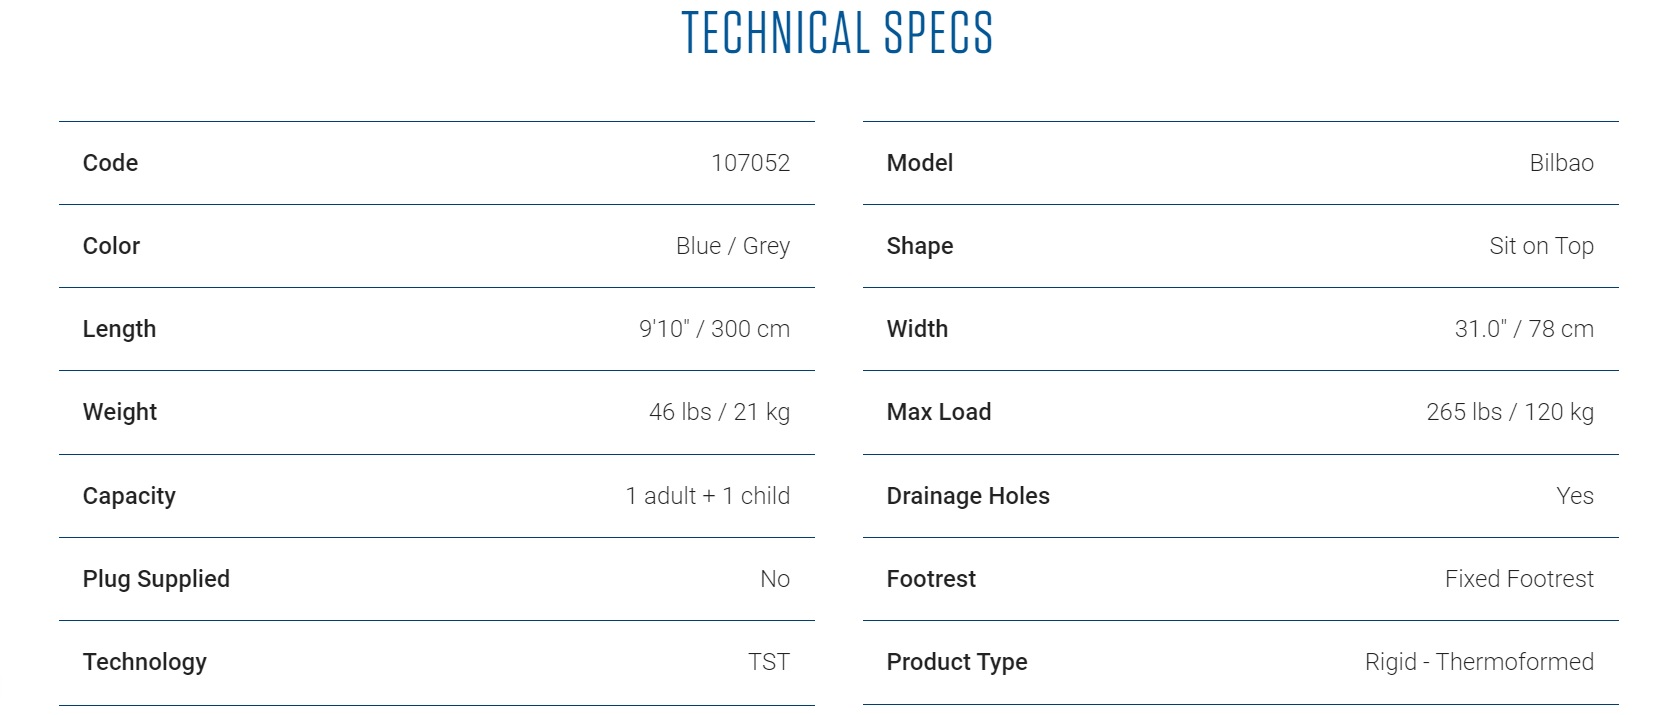
Task: Click the 265 lbs / 120 kg value
Action: [1510, 412]
